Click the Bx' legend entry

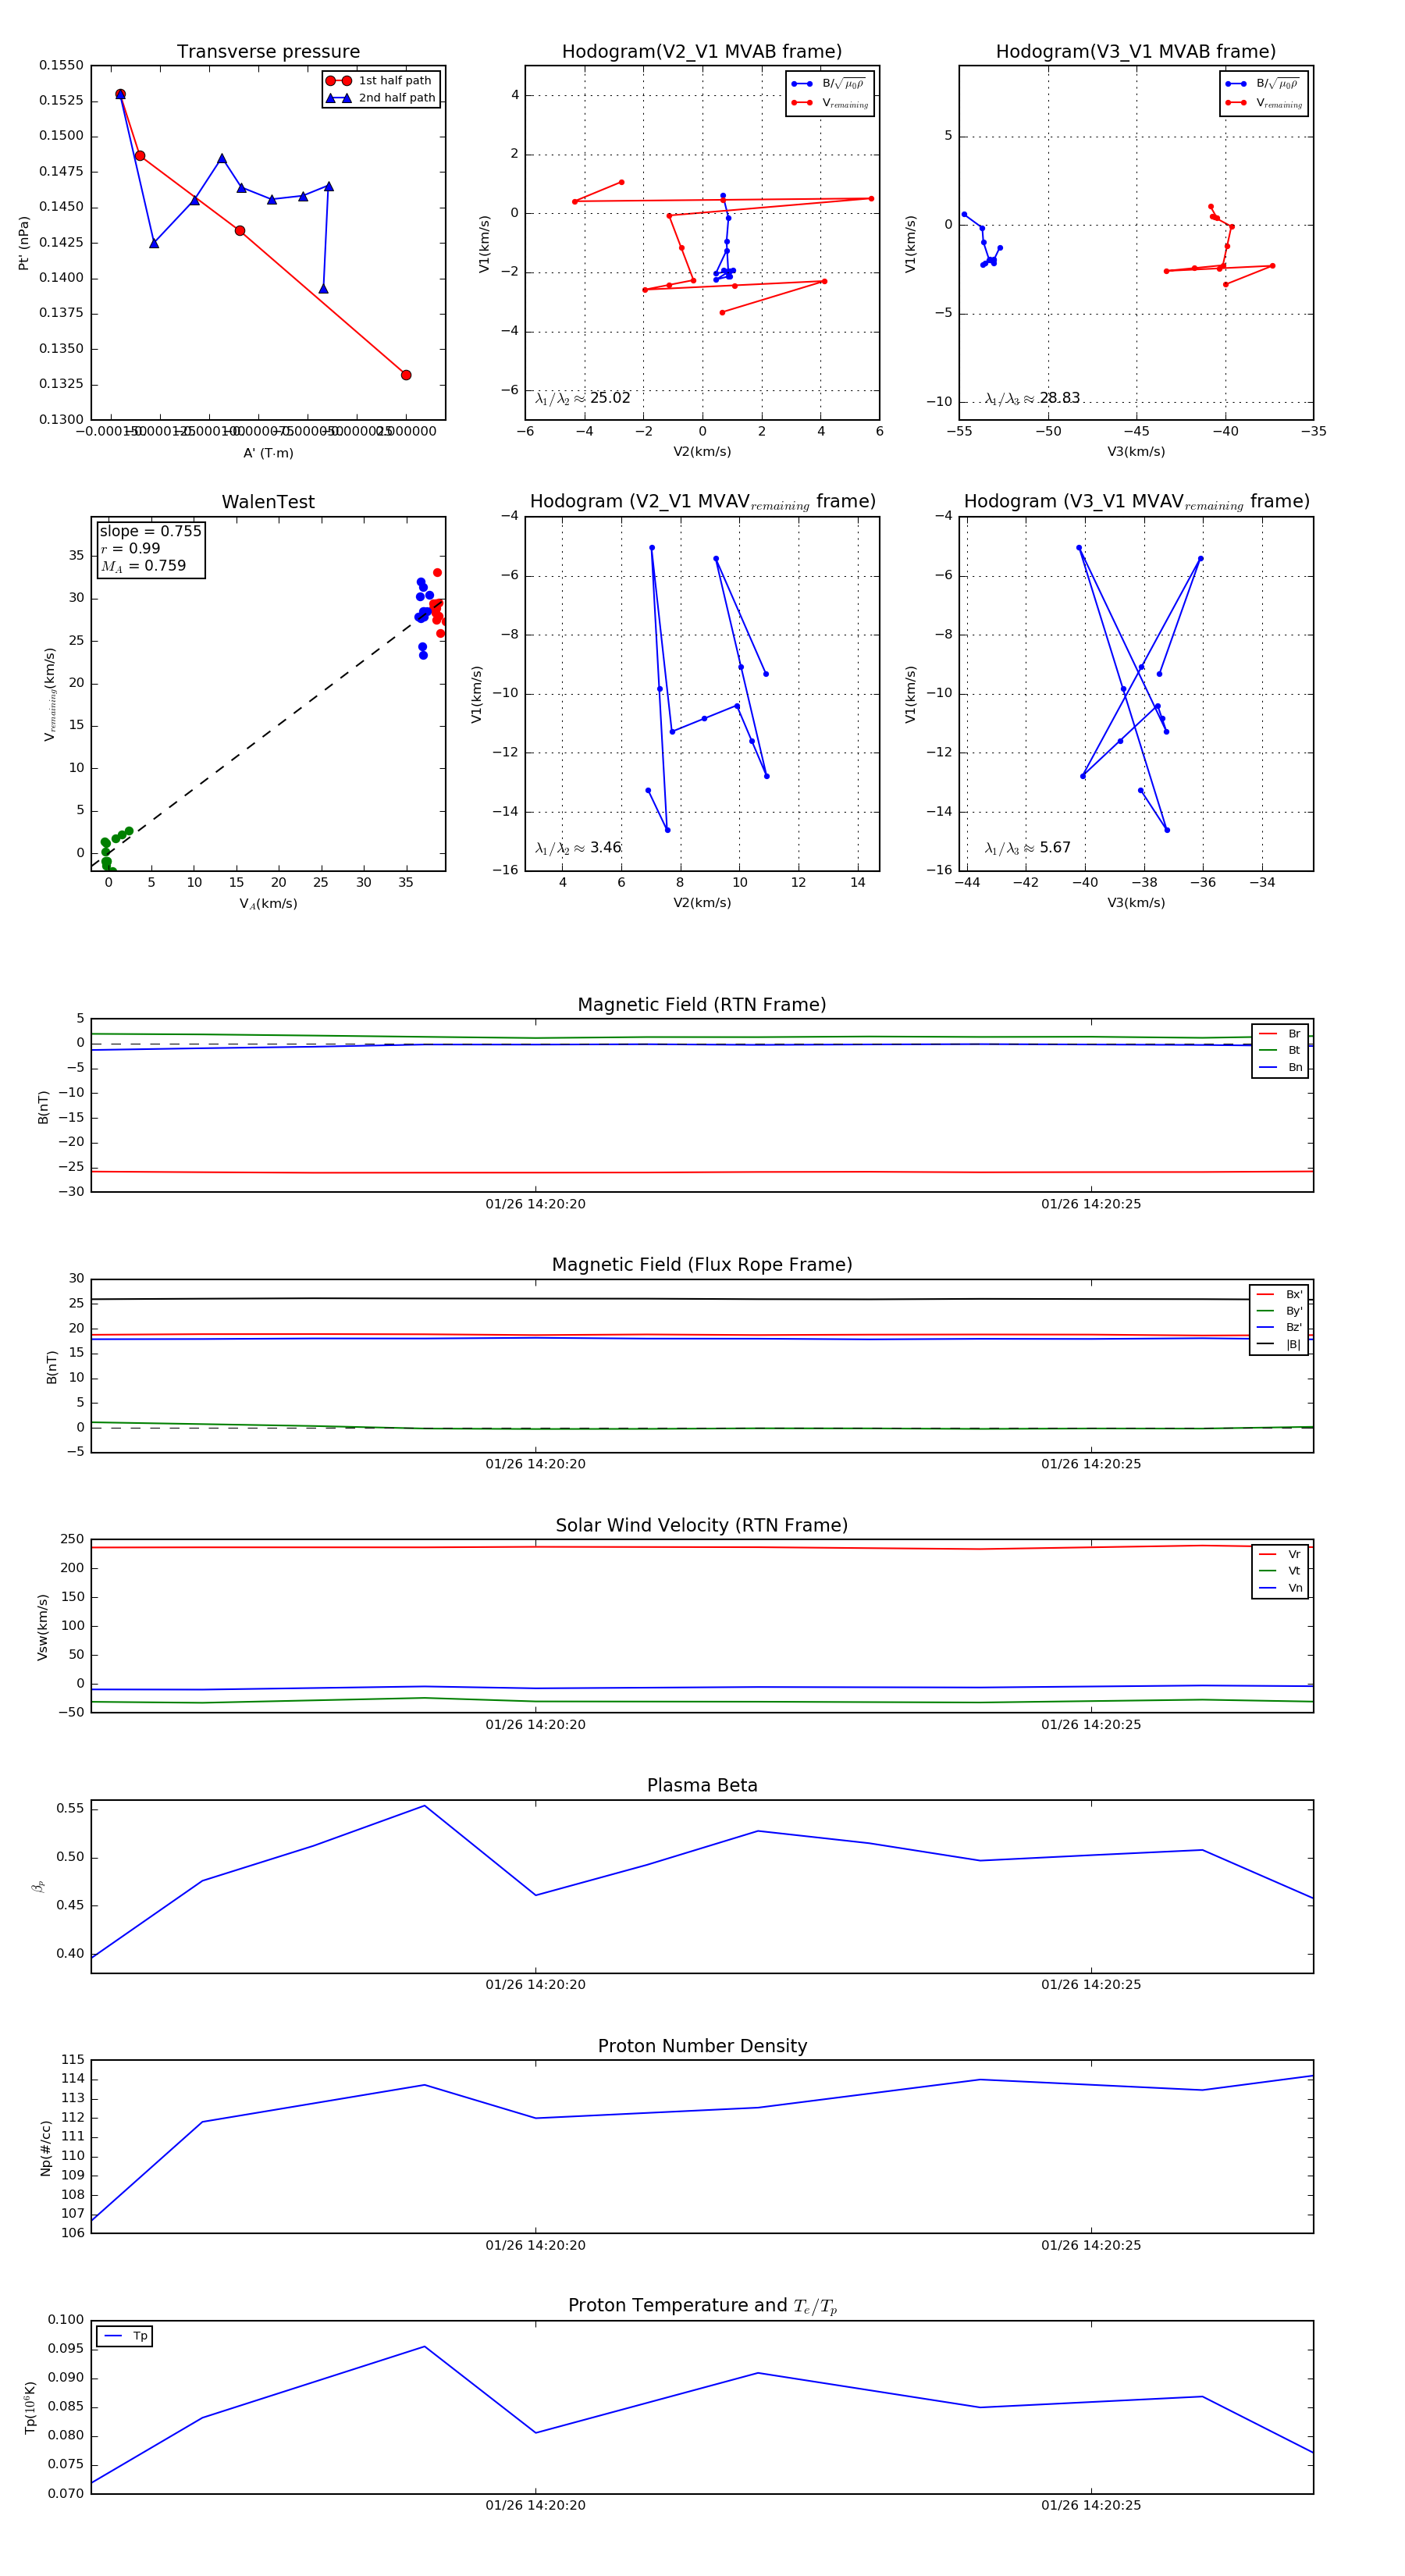click(1279, 1294)
